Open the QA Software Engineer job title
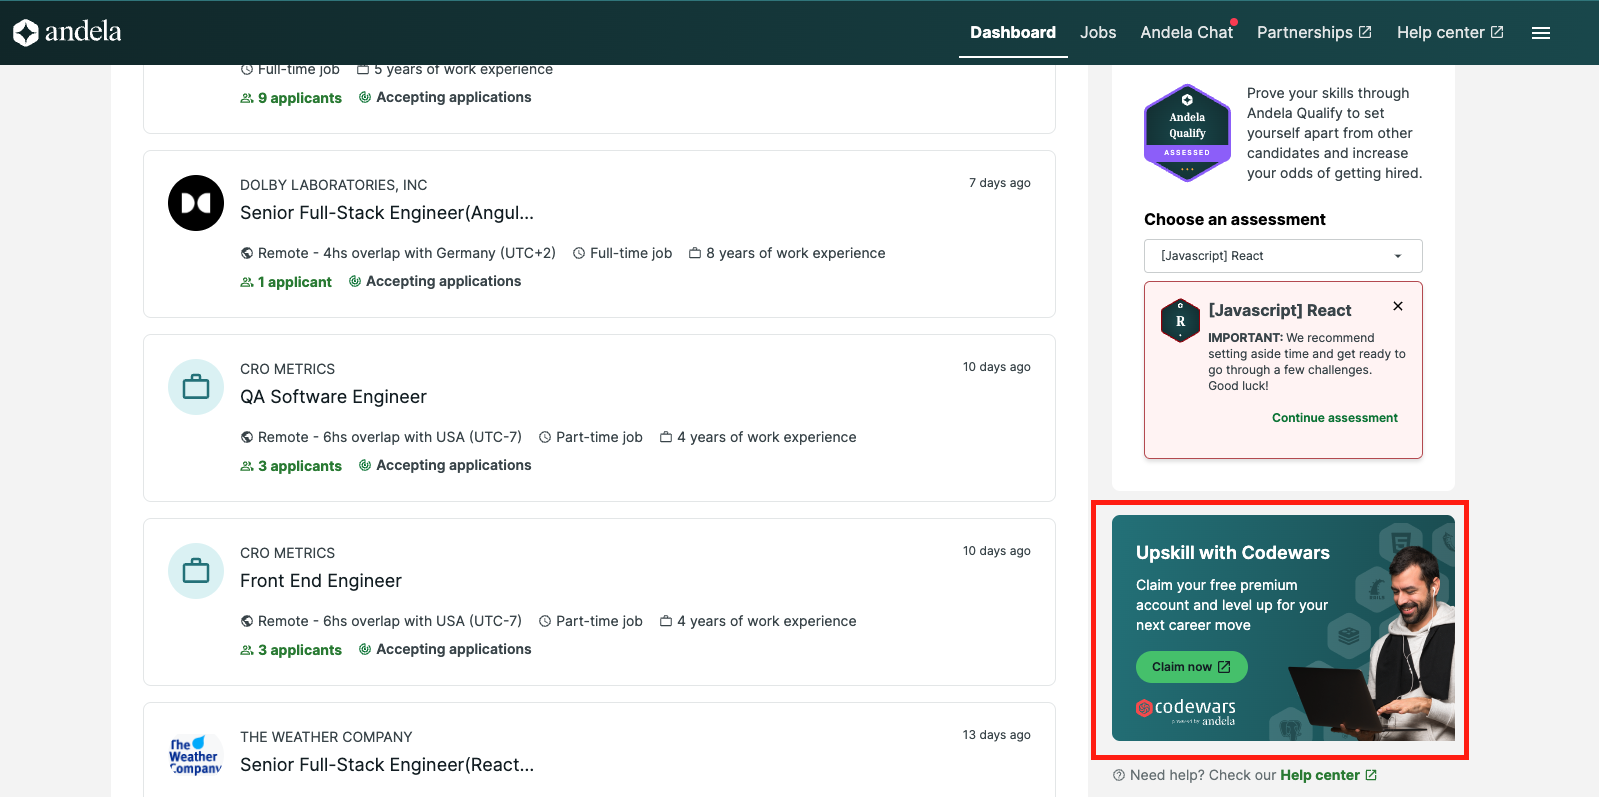The image size is (1599, 797). [x=333, y=397]
